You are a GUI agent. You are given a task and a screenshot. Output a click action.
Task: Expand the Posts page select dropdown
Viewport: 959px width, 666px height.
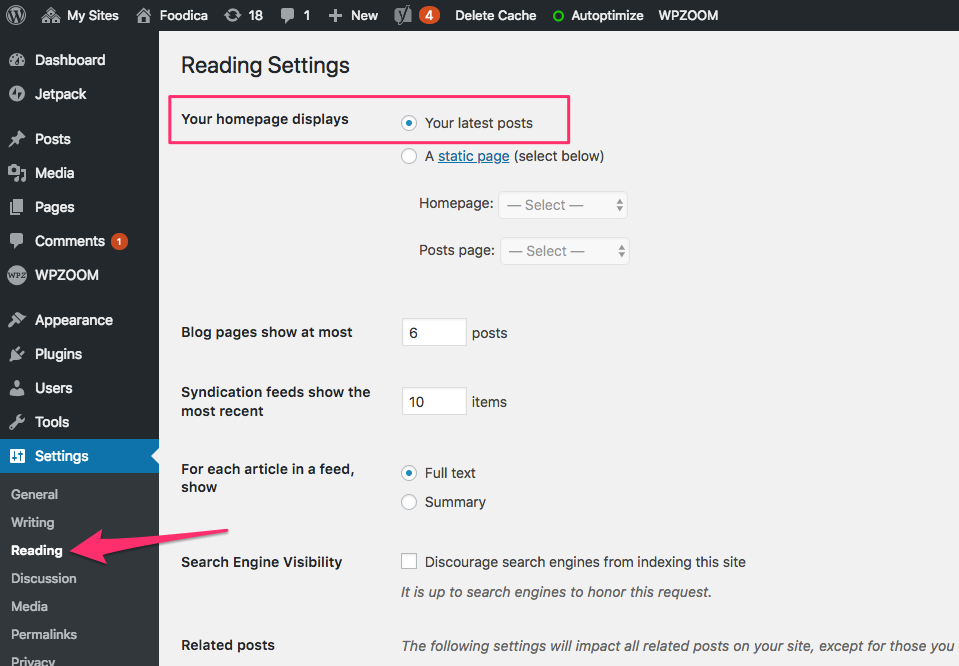coord(564,251)
